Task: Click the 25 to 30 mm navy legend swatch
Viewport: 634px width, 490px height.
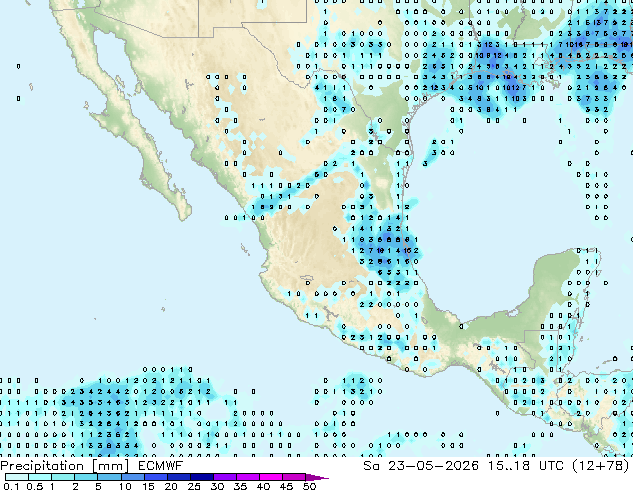Action: click(202, 477)
